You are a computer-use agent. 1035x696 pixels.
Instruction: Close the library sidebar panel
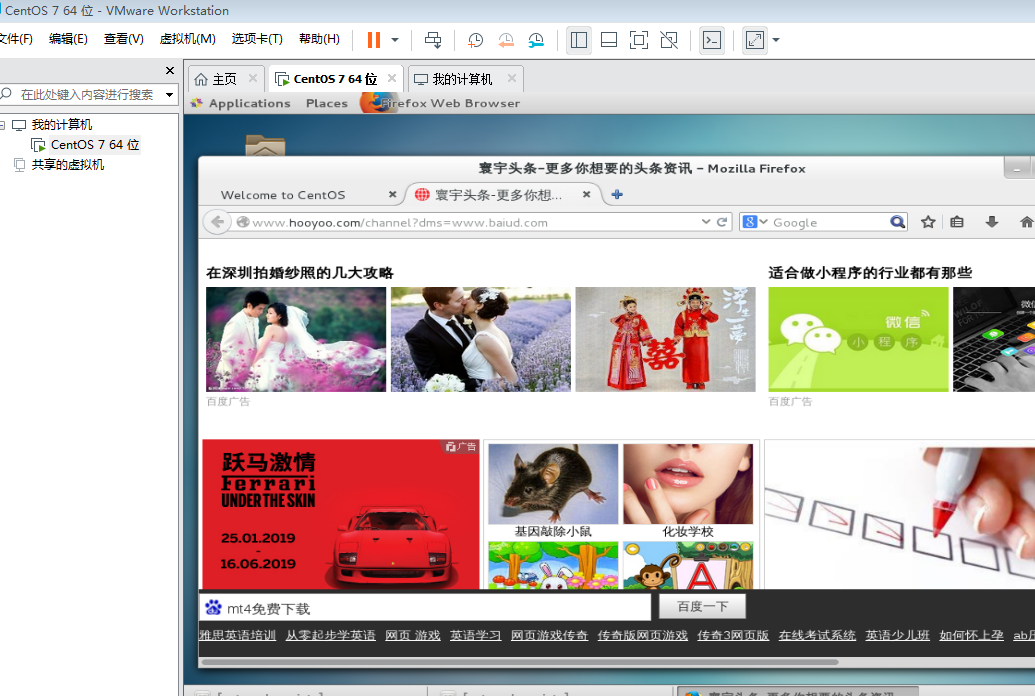[x=170, y=70]
